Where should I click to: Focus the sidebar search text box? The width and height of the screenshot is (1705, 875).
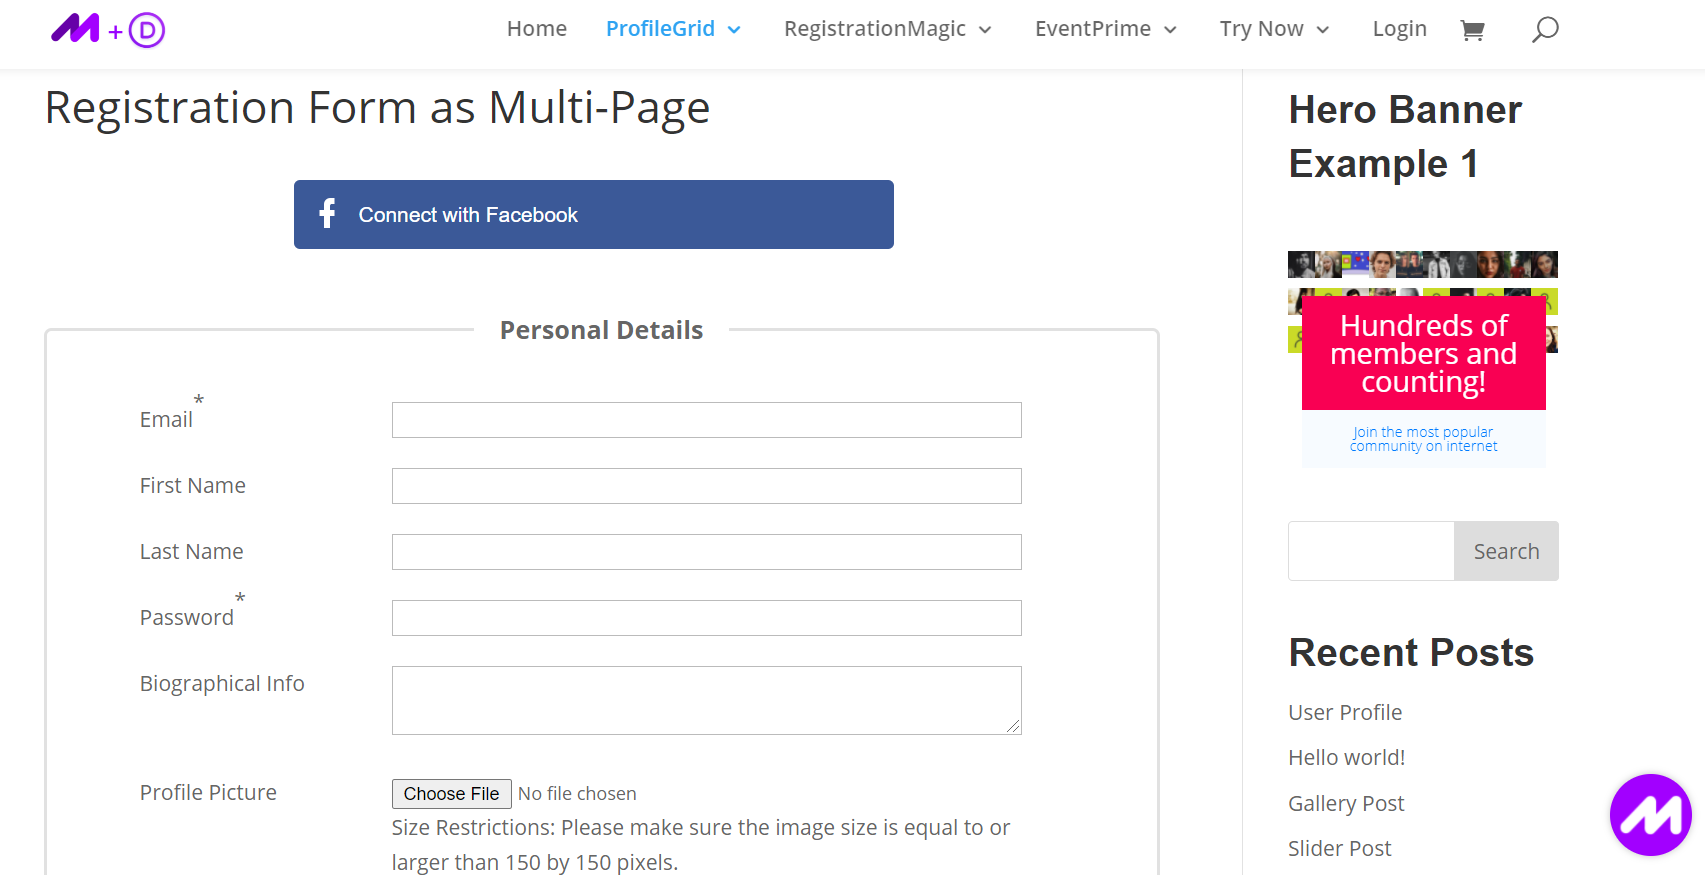(1371, 551)
